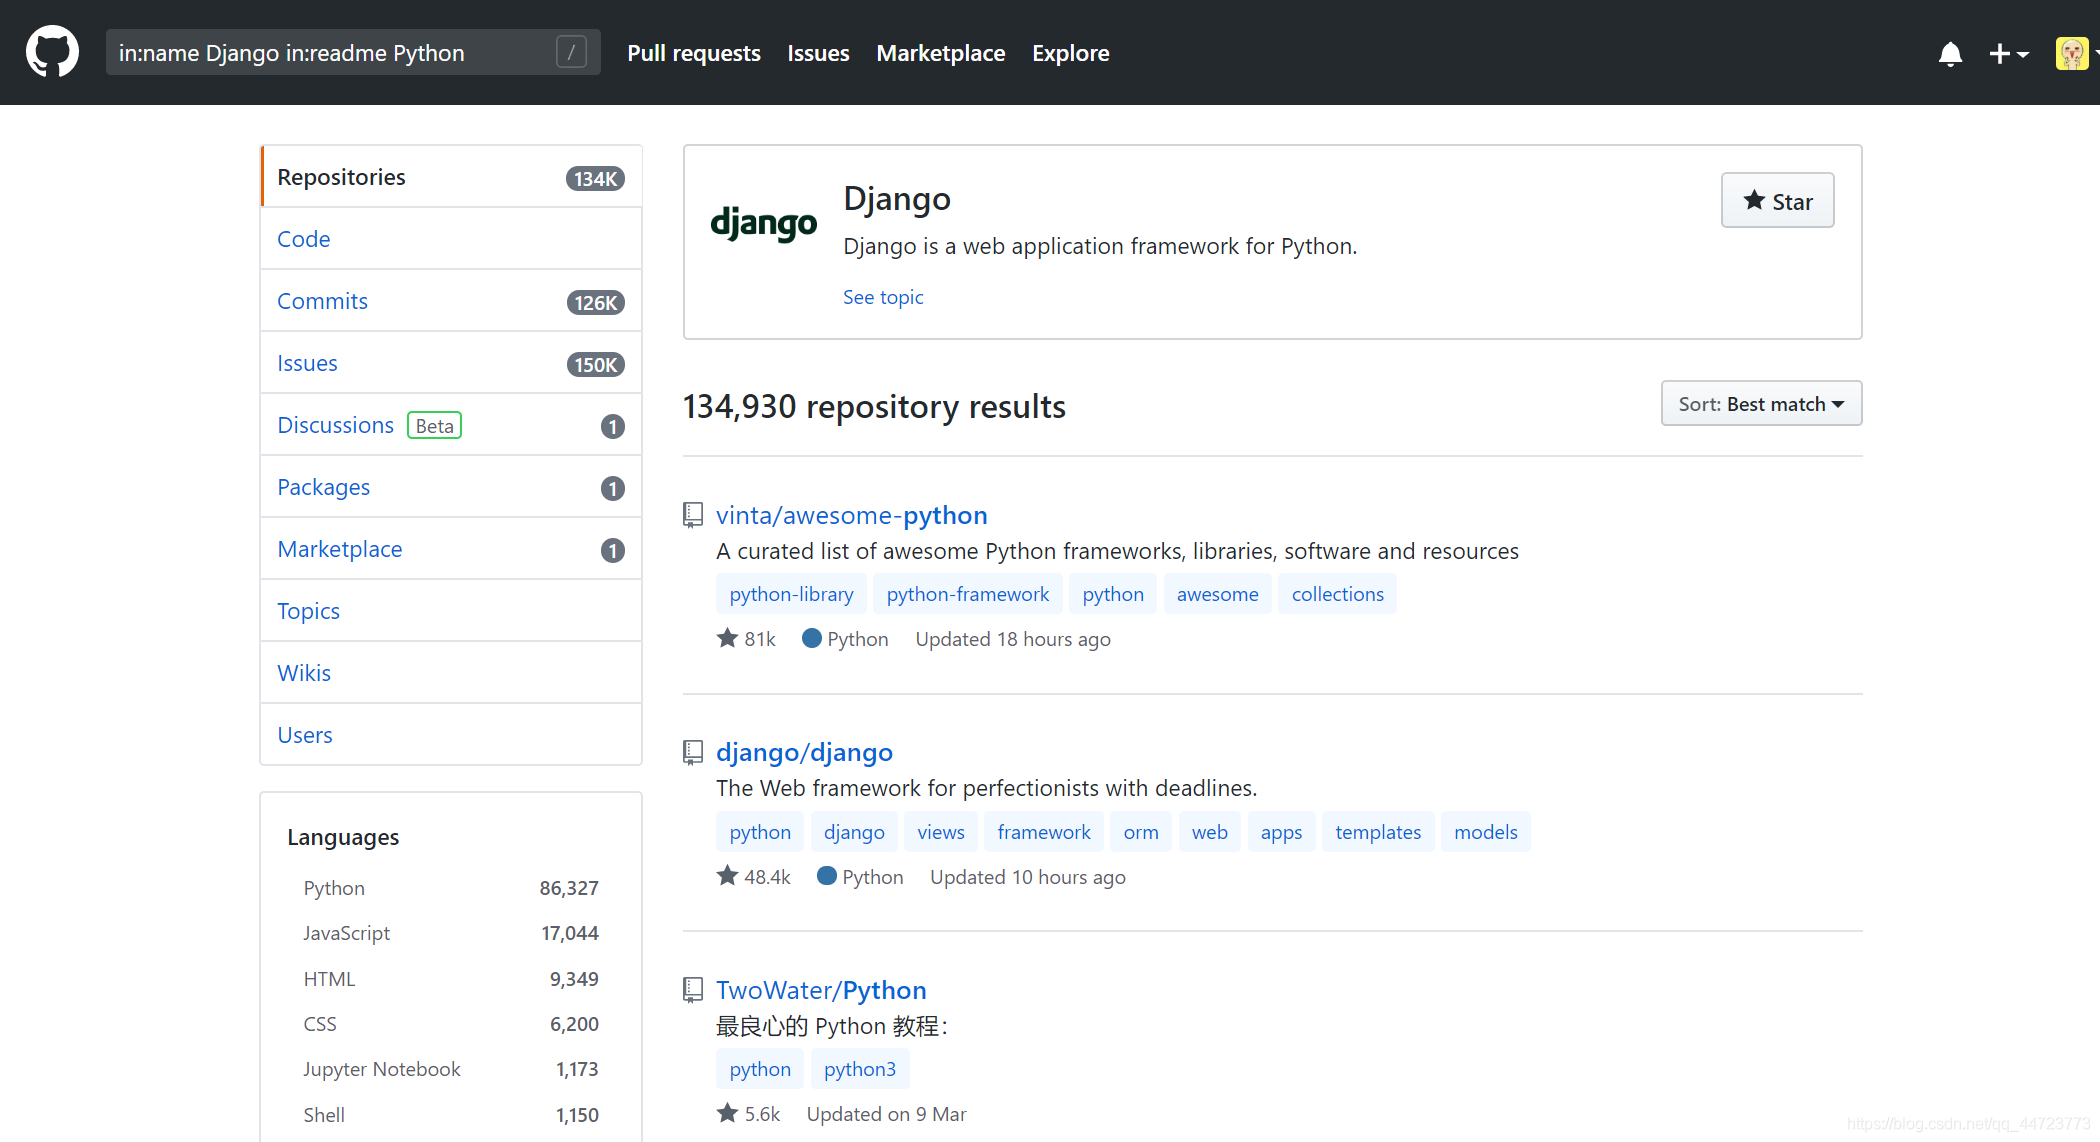Click the TwoWater/Python repository icon

(x=693, y=990)
